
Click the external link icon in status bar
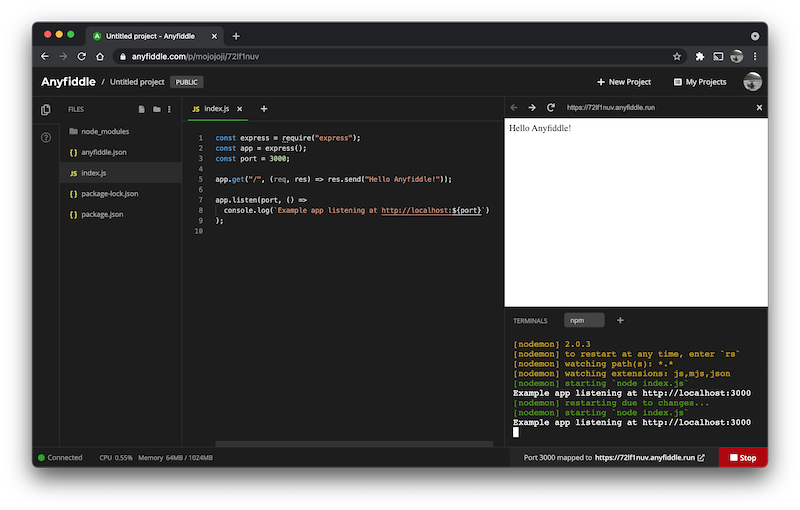point(702,457)
